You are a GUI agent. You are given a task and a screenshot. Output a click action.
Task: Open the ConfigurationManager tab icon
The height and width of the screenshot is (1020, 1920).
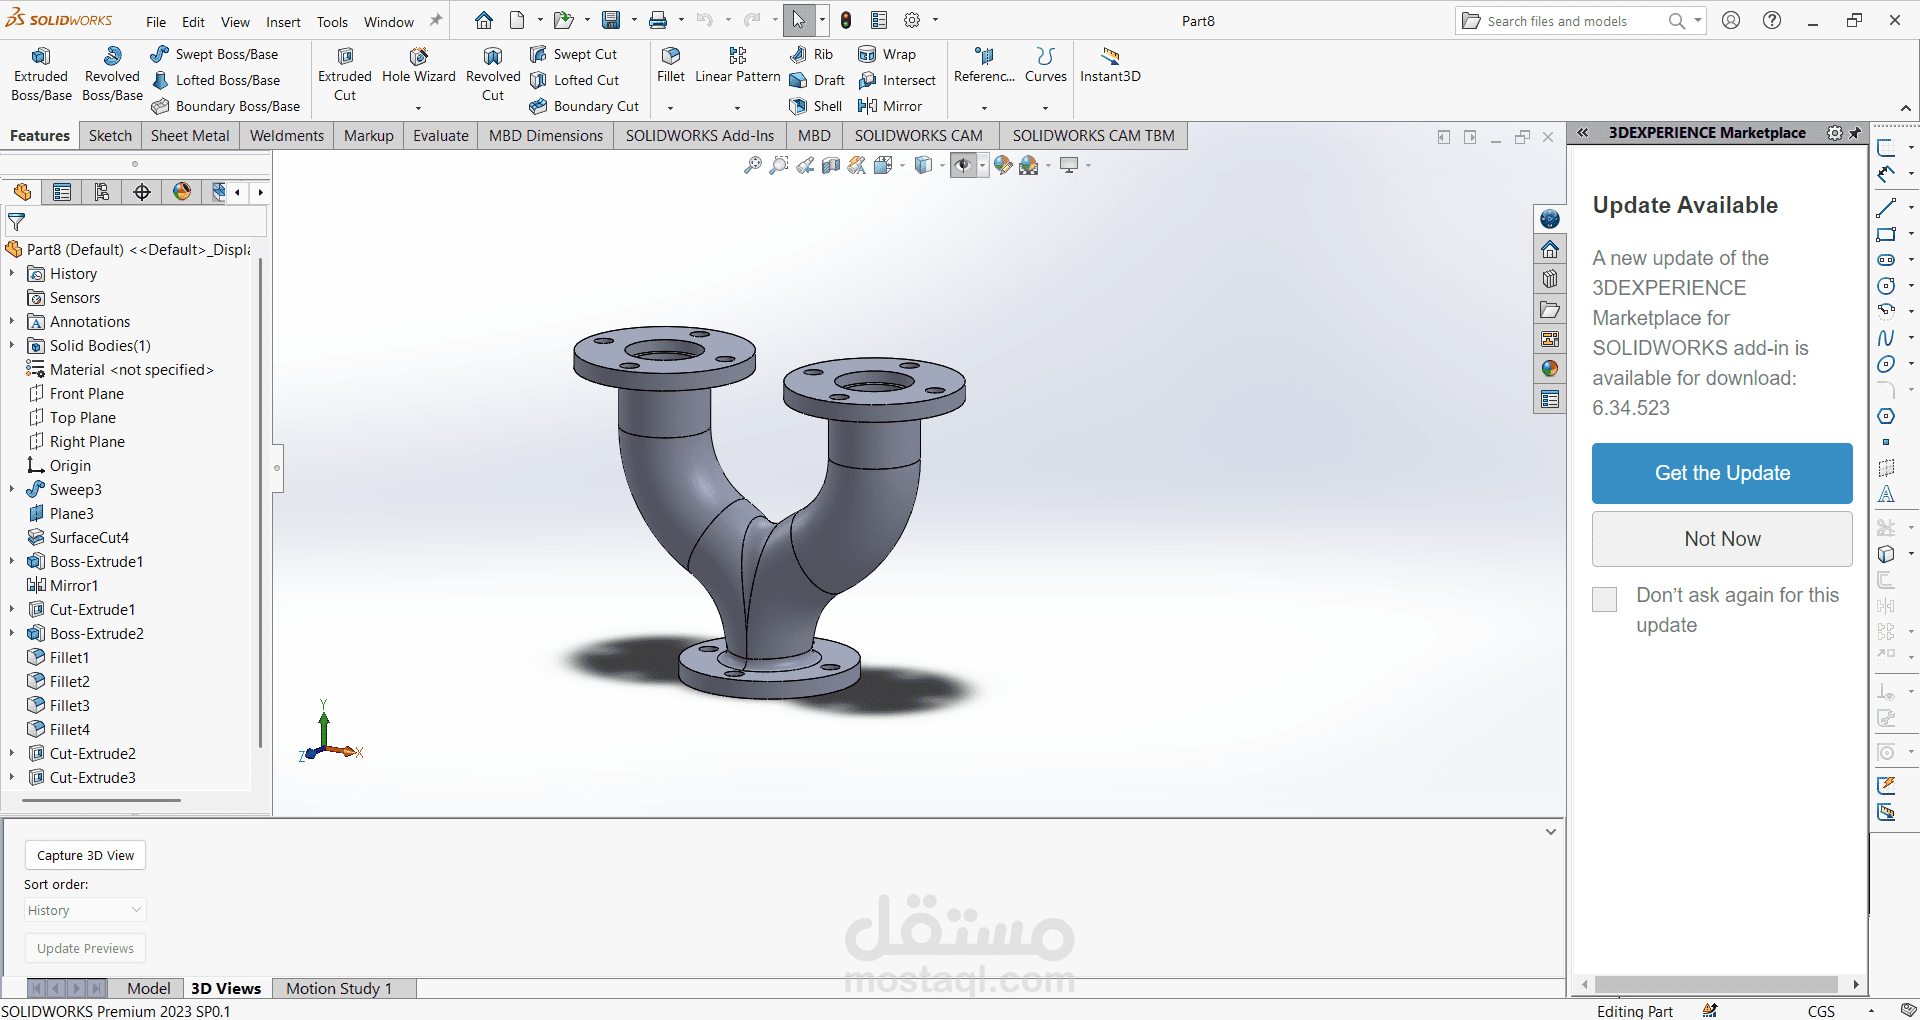pyautogui.click(x=102, y=192)
